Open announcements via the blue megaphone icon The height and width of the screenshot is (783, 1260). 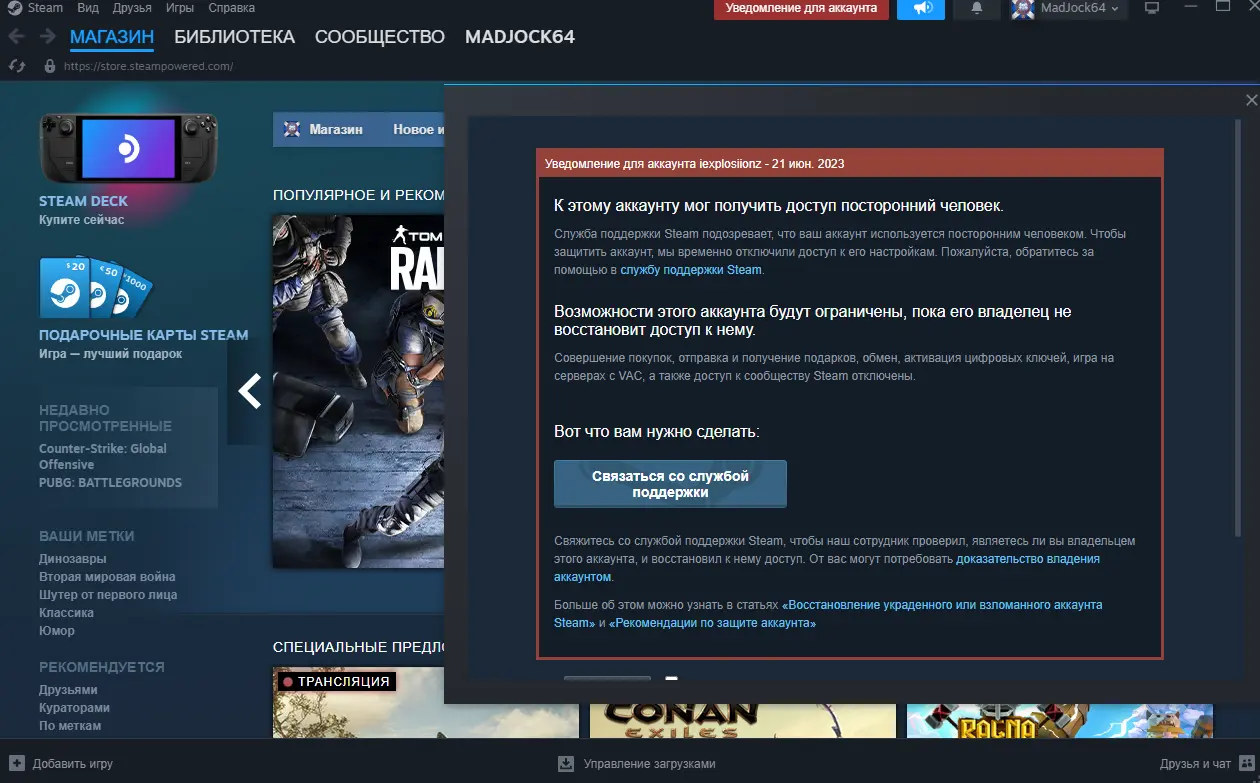click(921, 9)
